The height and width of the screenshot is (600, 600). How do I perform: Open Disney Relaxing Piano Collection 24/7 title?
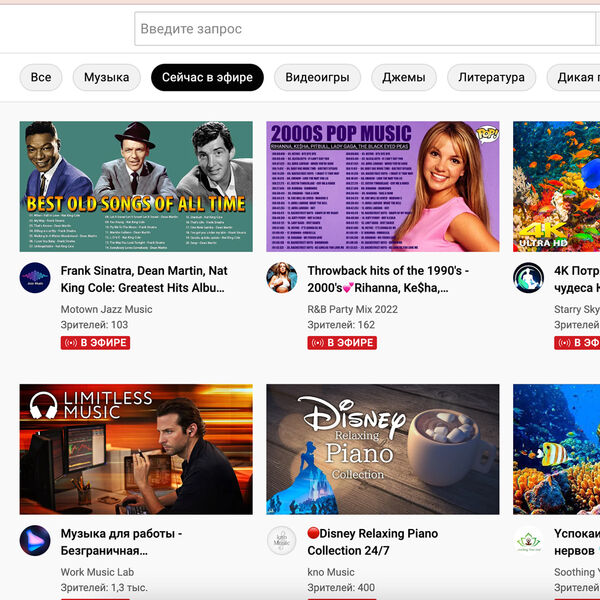pos(373,542)
